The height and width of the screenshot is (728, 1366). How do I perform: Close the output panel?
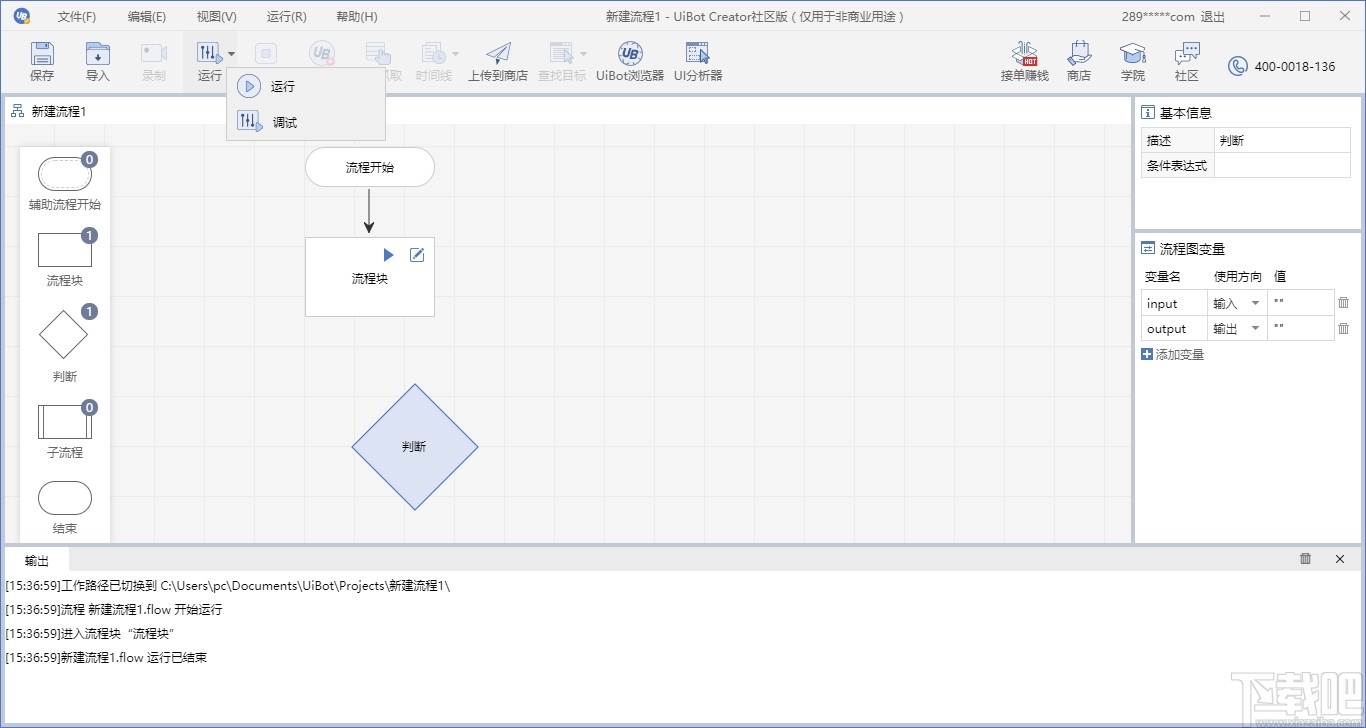tap(1340, 559)
